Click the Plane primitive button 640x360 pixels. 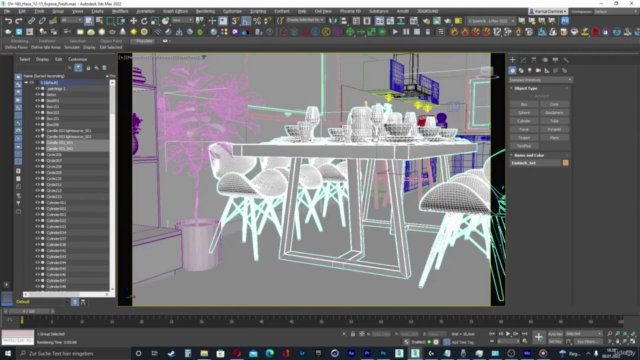click(x=554, y=138)
